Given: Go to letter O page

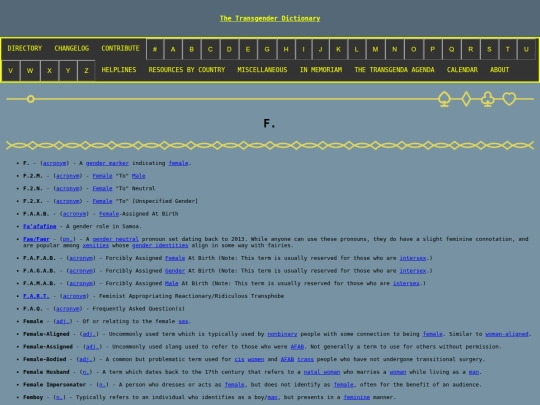Looking at the screenshot, I should point(414,49).
